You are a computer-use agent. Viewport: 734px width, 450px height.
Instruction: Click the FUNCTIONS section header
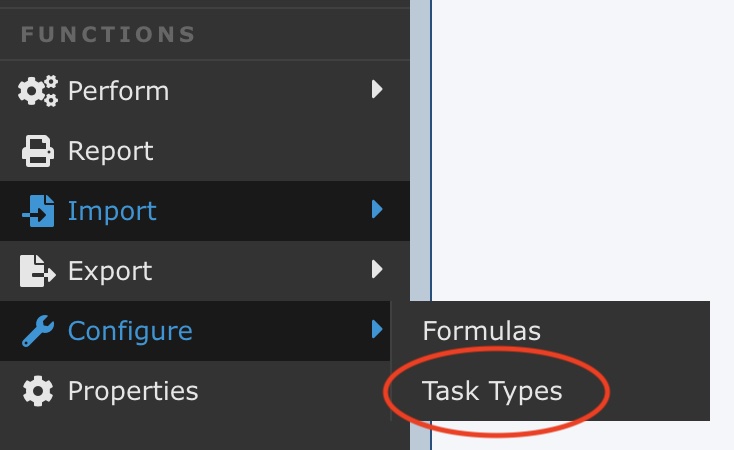pyautogui.click(x=108, y=34)
